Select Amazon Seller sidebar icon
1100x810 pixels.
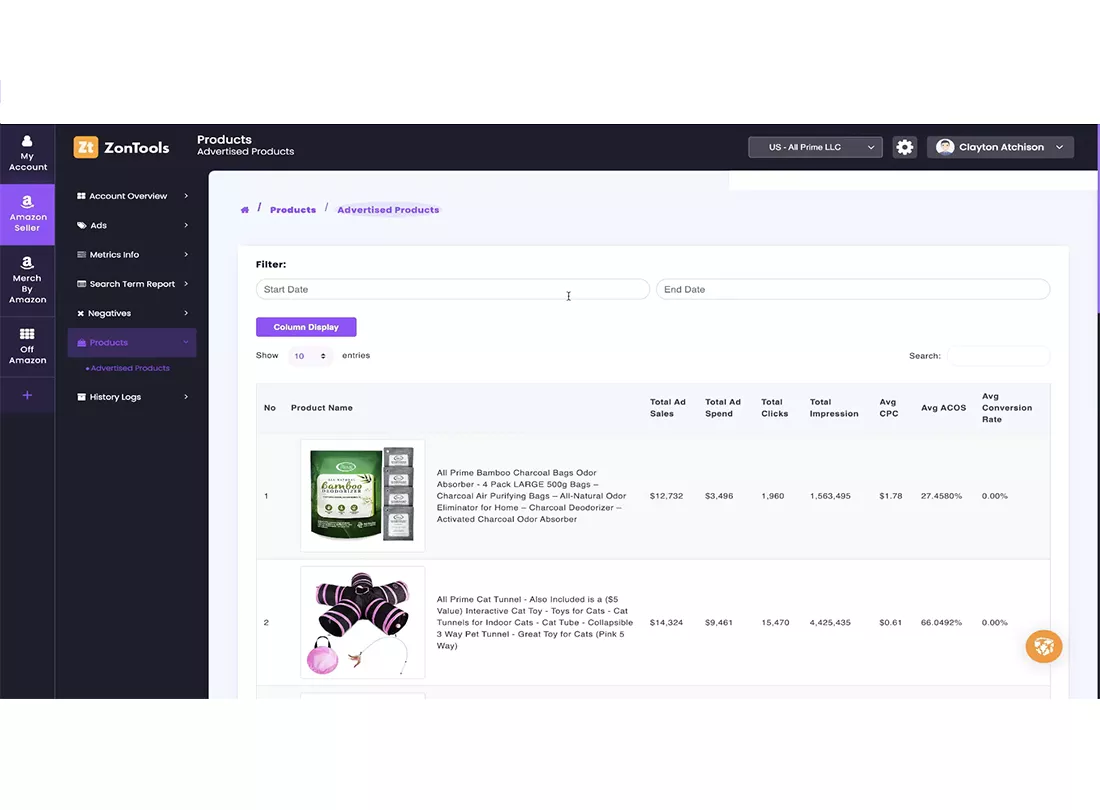27,214
